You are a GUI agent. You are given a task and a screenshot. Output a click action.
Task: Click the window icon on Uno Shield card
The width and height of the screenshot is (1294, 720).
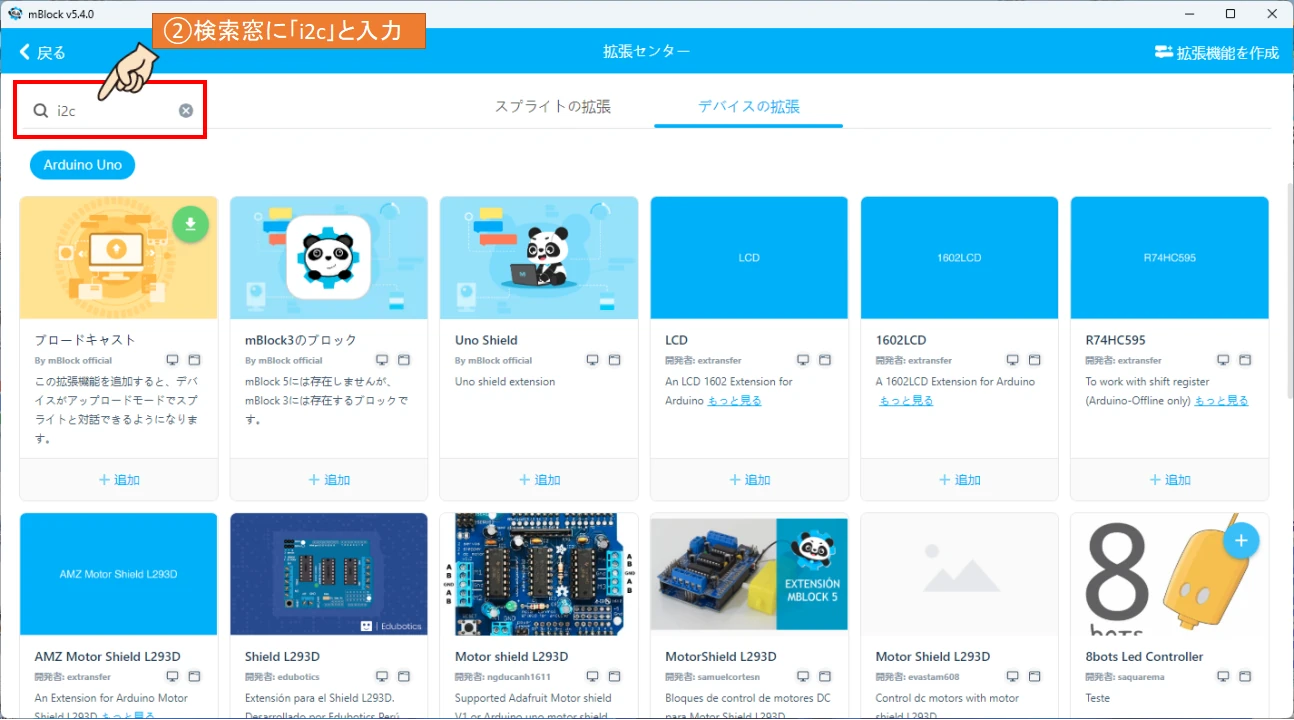(x=615, y=360)
